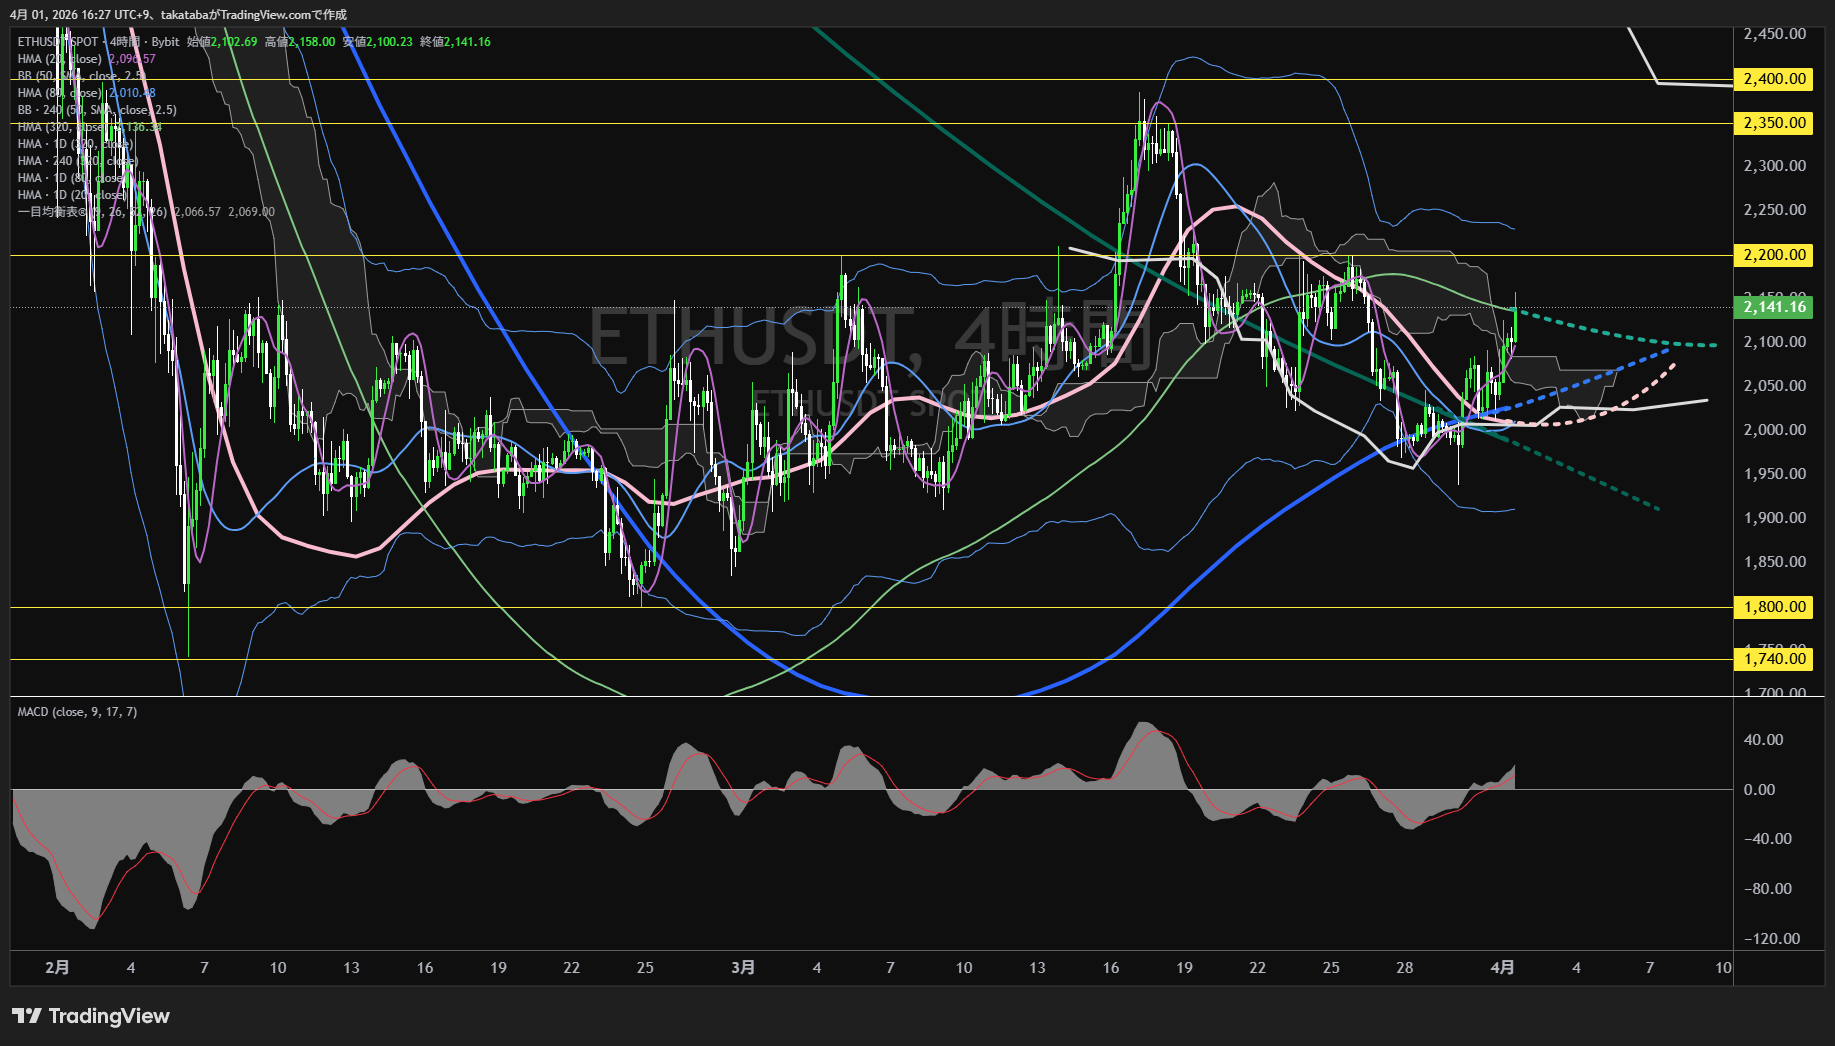Click the 1,800.00 yellow price level tag
This screenshot has height=1046, width=1835.
point(1774,607)
